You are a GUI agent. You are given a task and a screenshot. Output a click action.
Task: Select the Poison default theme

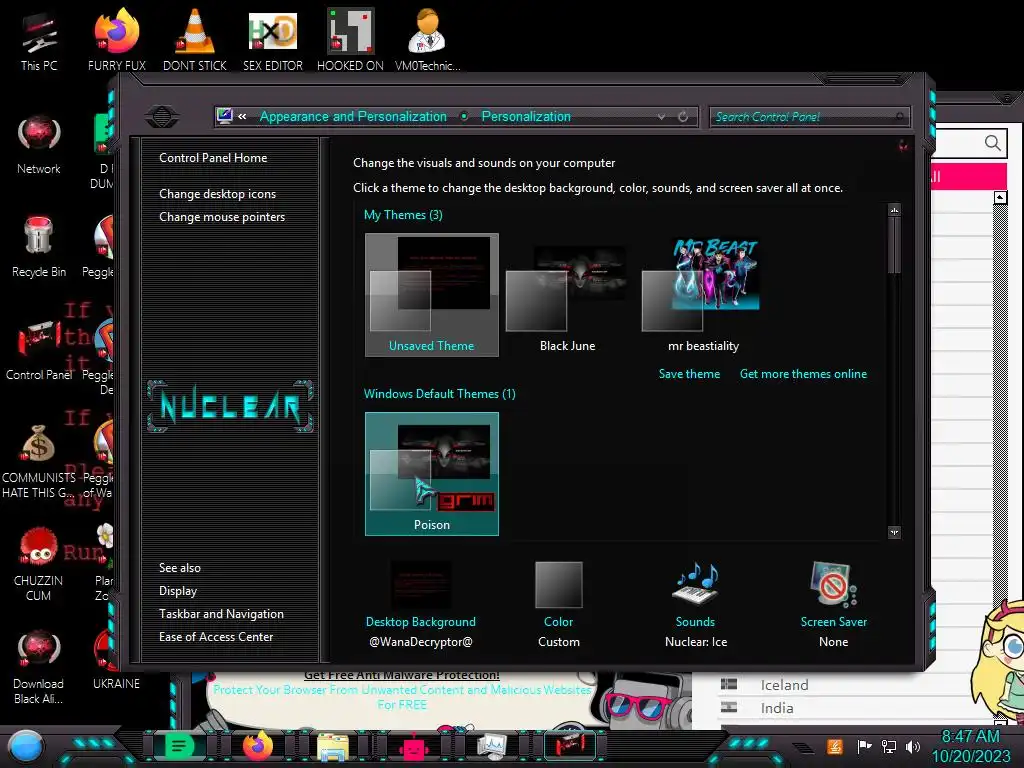click(x=432, y=473)
